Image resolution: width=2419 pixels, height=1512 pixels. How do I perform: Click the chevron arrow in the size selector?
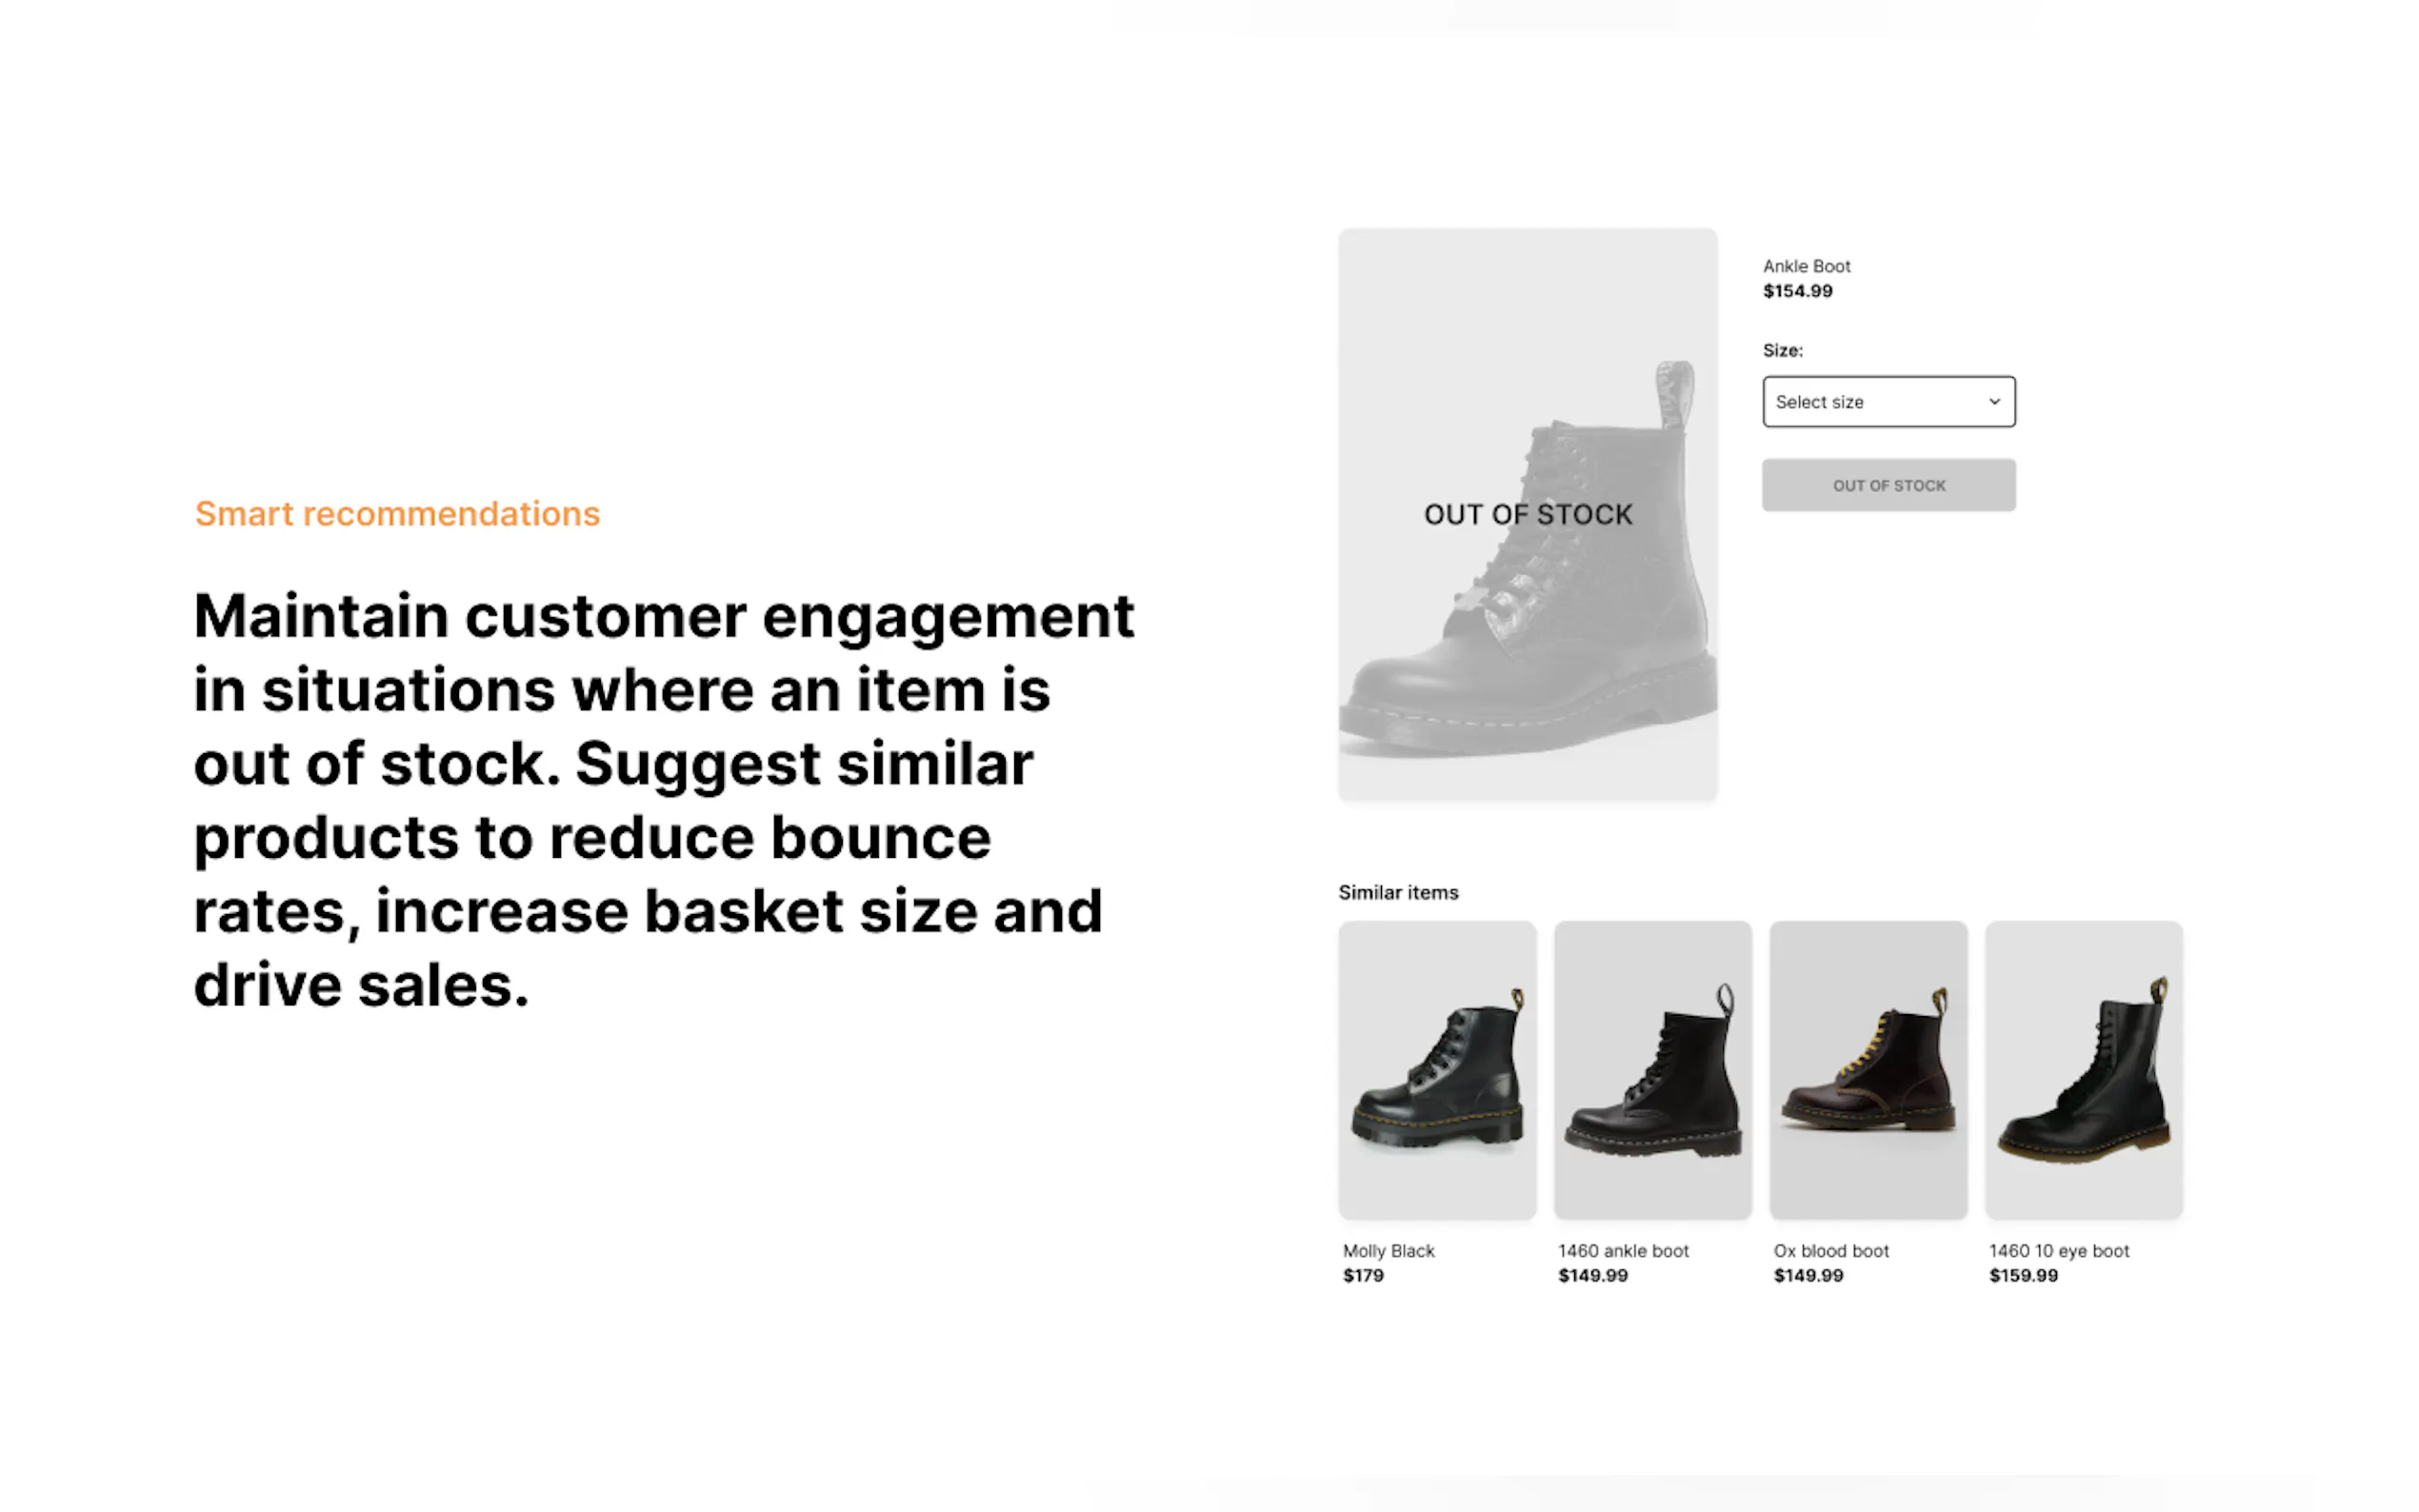pos(1994,401)
